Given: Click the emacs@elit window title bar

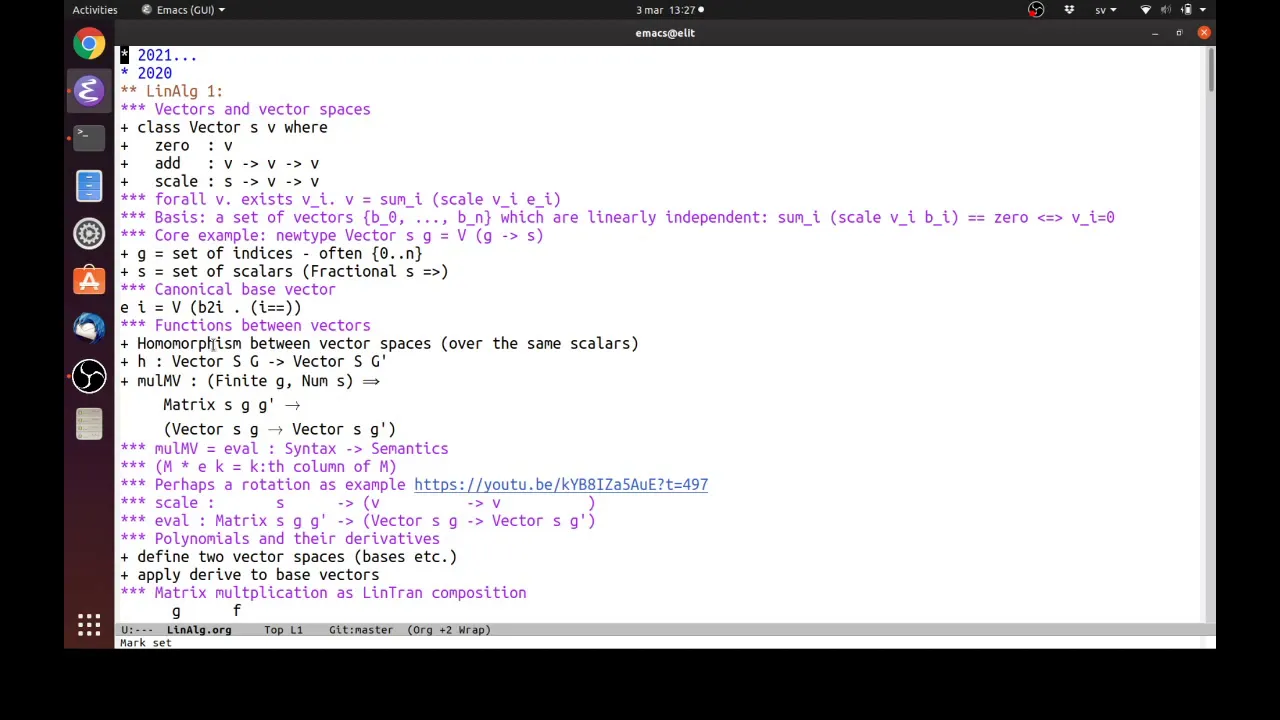Looking at the screenshot, I should pyautogui.click(x=665, y=33).
